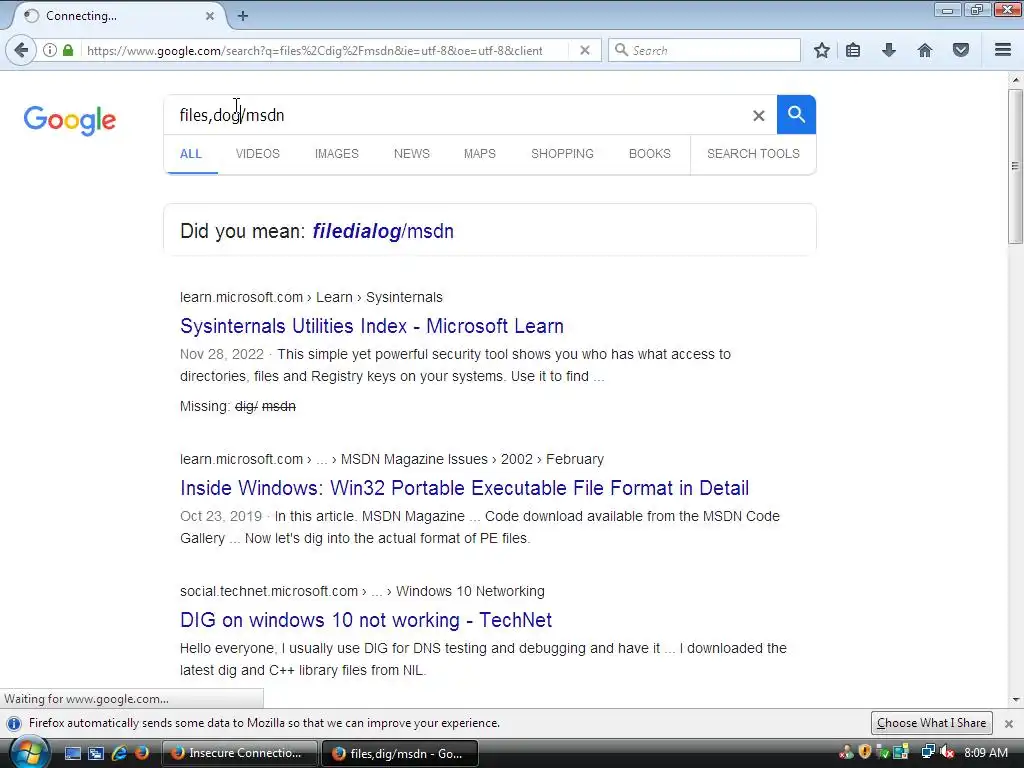This screenshot has width=1024, height=768.
Task: Click the security shield tray icon
Action: (x=865, y=752)
